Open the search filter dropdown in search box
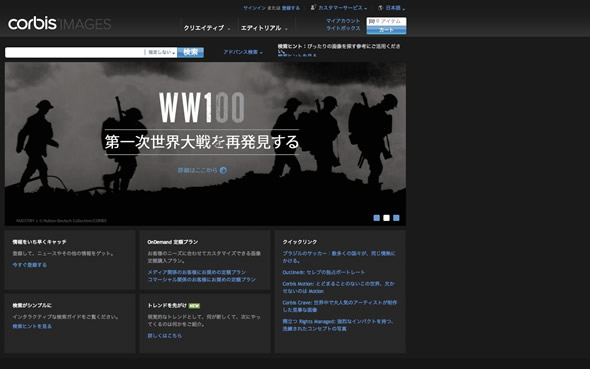Viewport: 590px width, 369px height. pyautogui.click(x=161, y=52)
